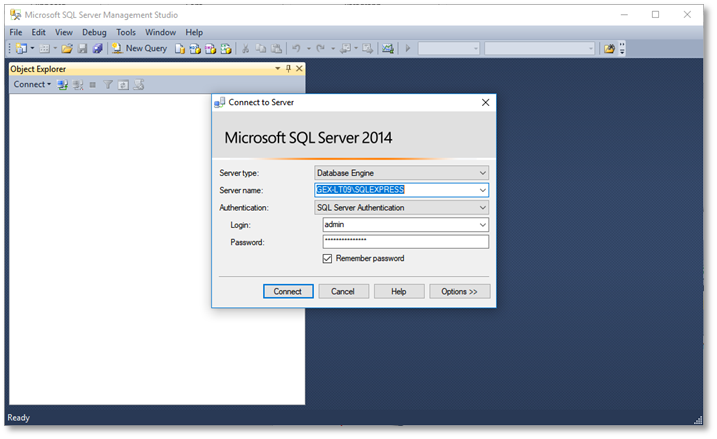Close the Object Explorer panel
The image size is (717, 439).
tap(299, 69)
